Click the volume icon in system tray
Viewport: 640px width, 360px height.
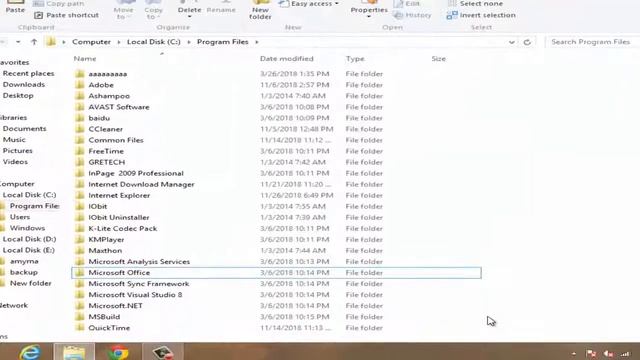pyautogui.click(x=608, y=354)
